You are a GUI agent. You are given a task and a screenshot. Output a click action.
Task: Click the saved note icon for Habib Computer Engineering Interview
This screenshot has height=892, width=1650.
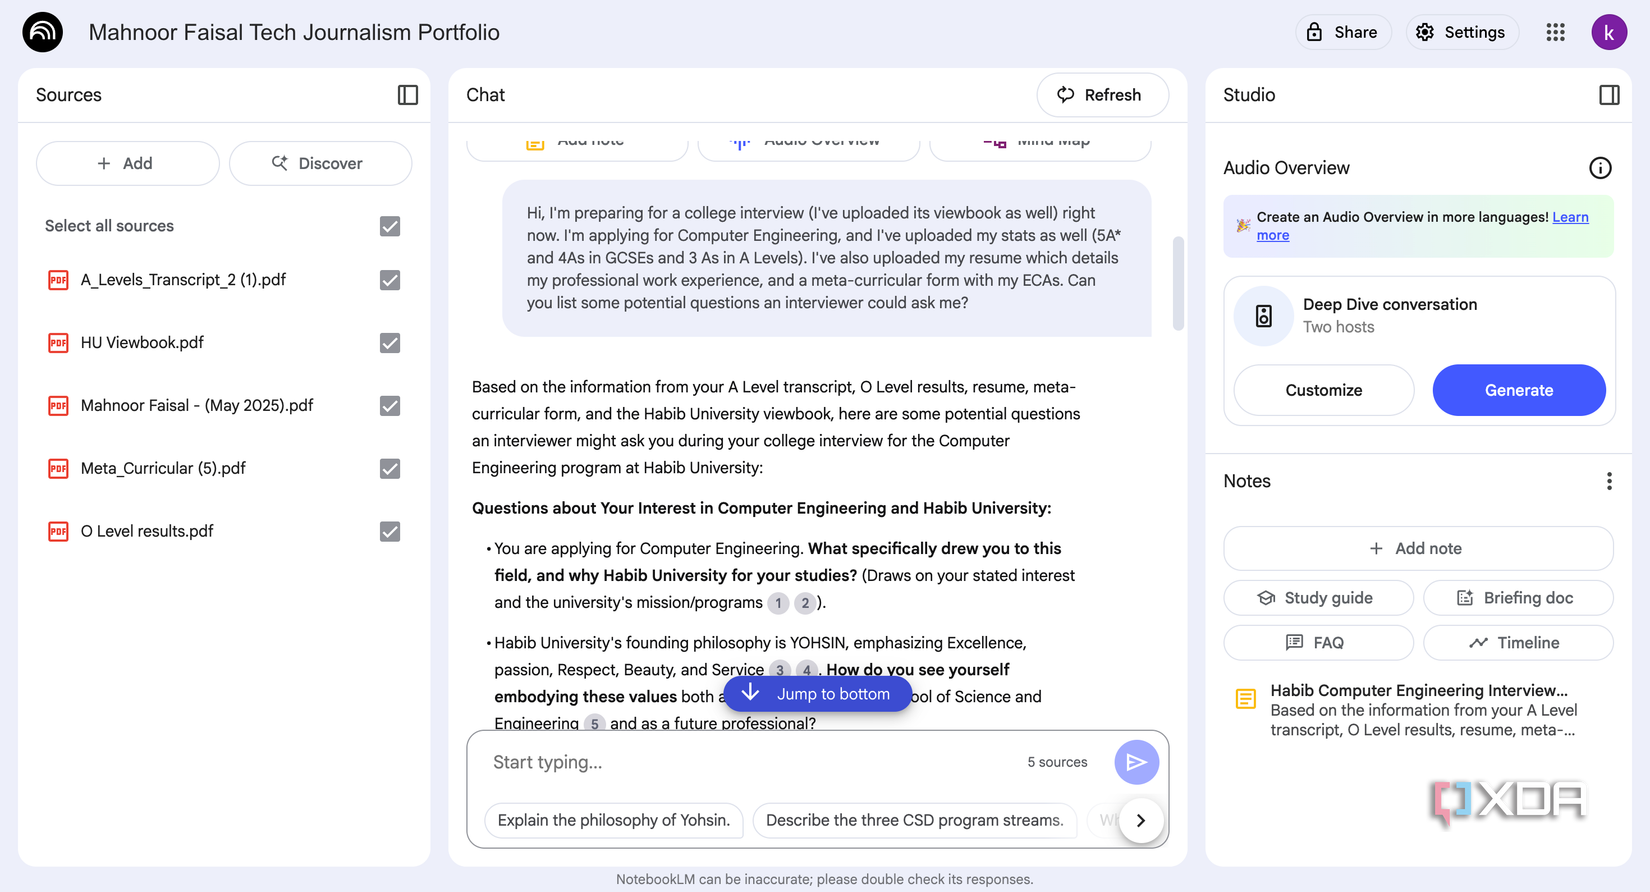1245,699
